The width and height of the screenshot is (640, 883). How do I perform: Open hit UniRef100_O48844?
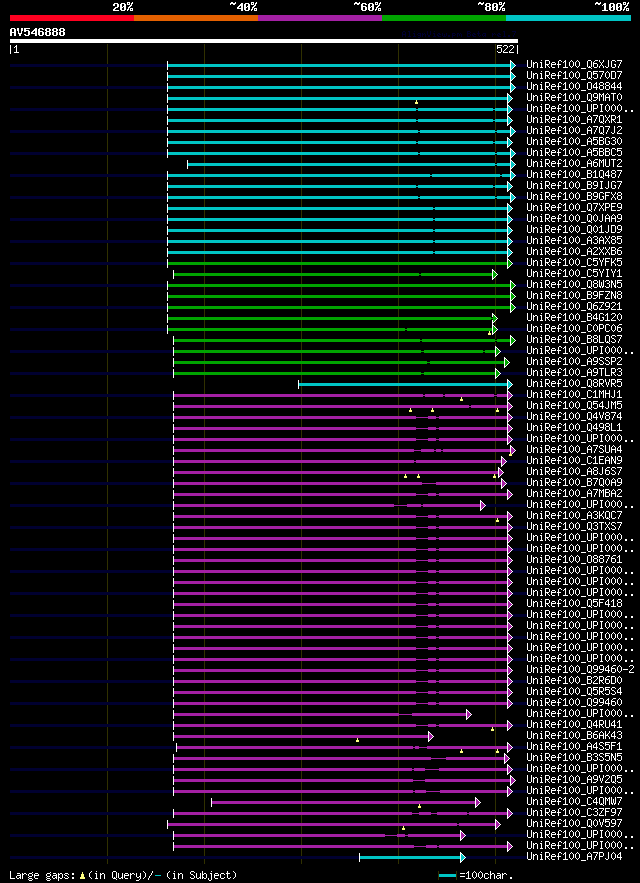click(x=574, y=86)
